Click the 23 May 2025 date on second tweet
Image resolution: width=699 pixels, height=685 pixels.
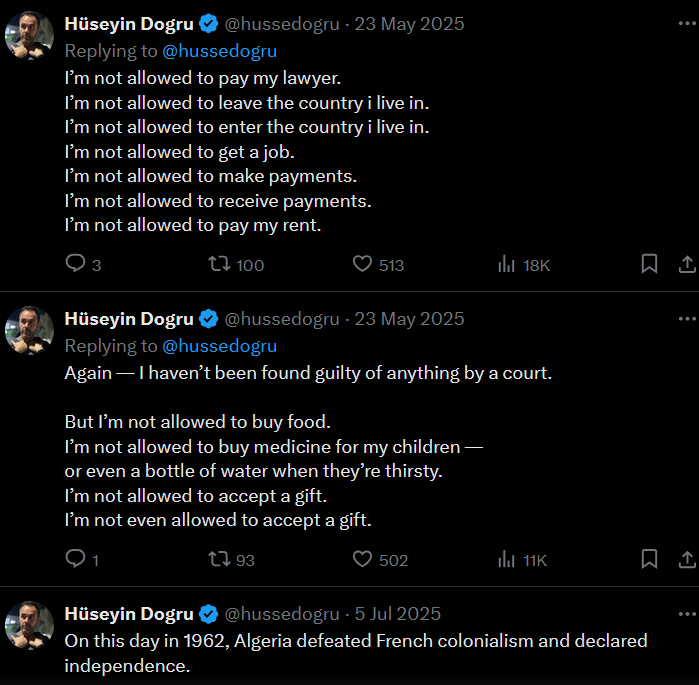click(x=409, y=319)
